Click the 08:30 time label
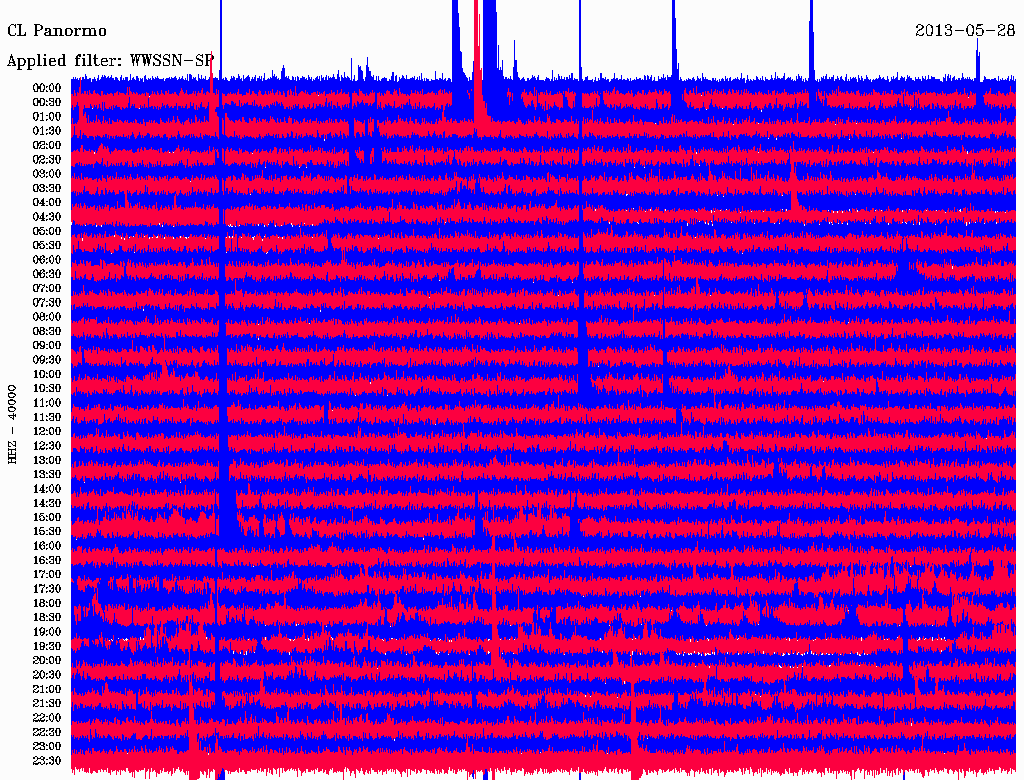 [47, 331]
